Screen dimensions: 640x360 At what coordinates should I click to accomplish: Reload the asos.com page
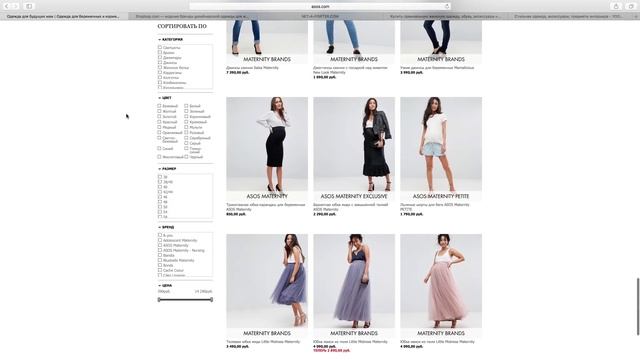pyautogui.click(x=447, y=7)
